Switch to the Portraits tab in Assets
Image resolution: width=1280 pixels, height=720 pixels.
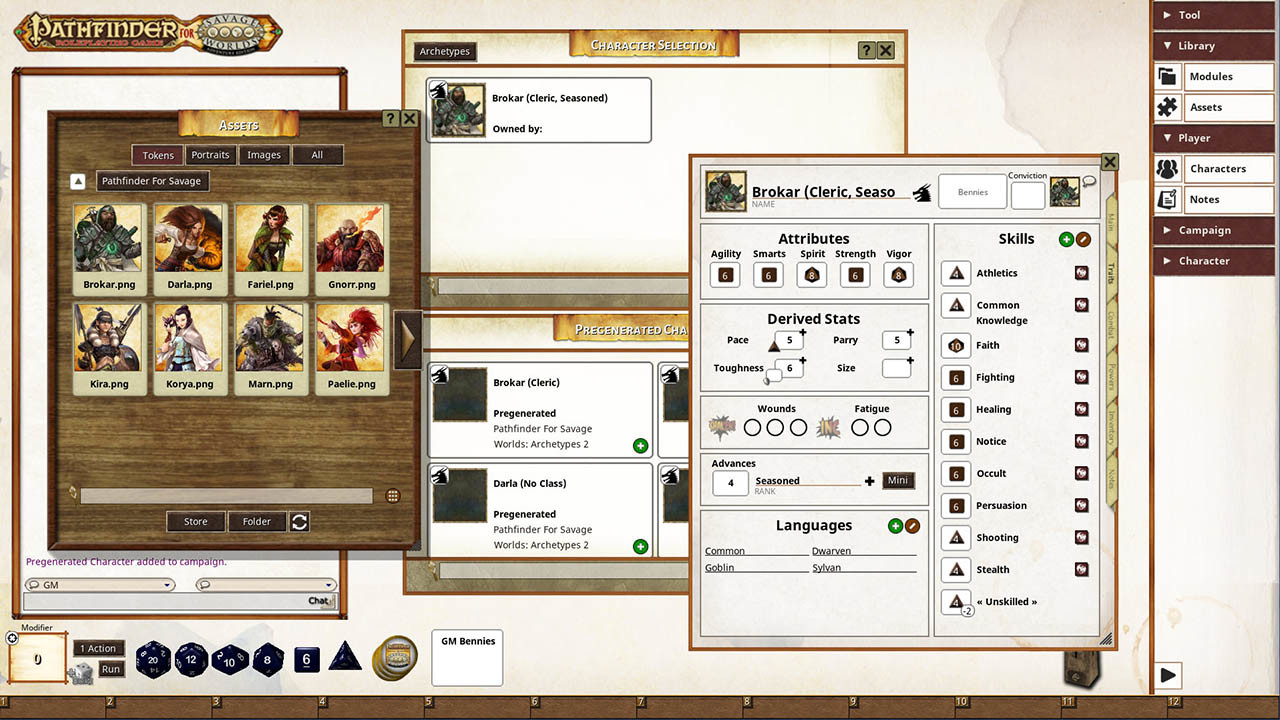coord(210,155)
